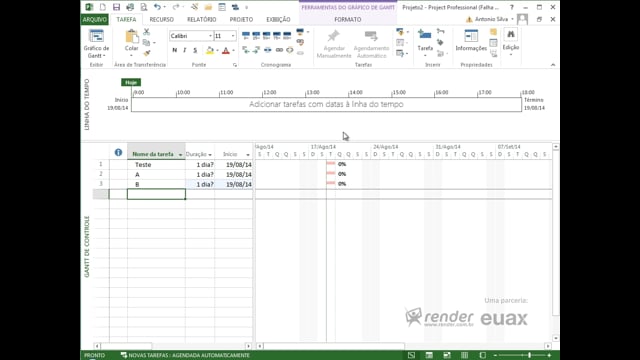
Task: Open Nome da tarefa column filter dropdown
Action: (x=180, y=155)
